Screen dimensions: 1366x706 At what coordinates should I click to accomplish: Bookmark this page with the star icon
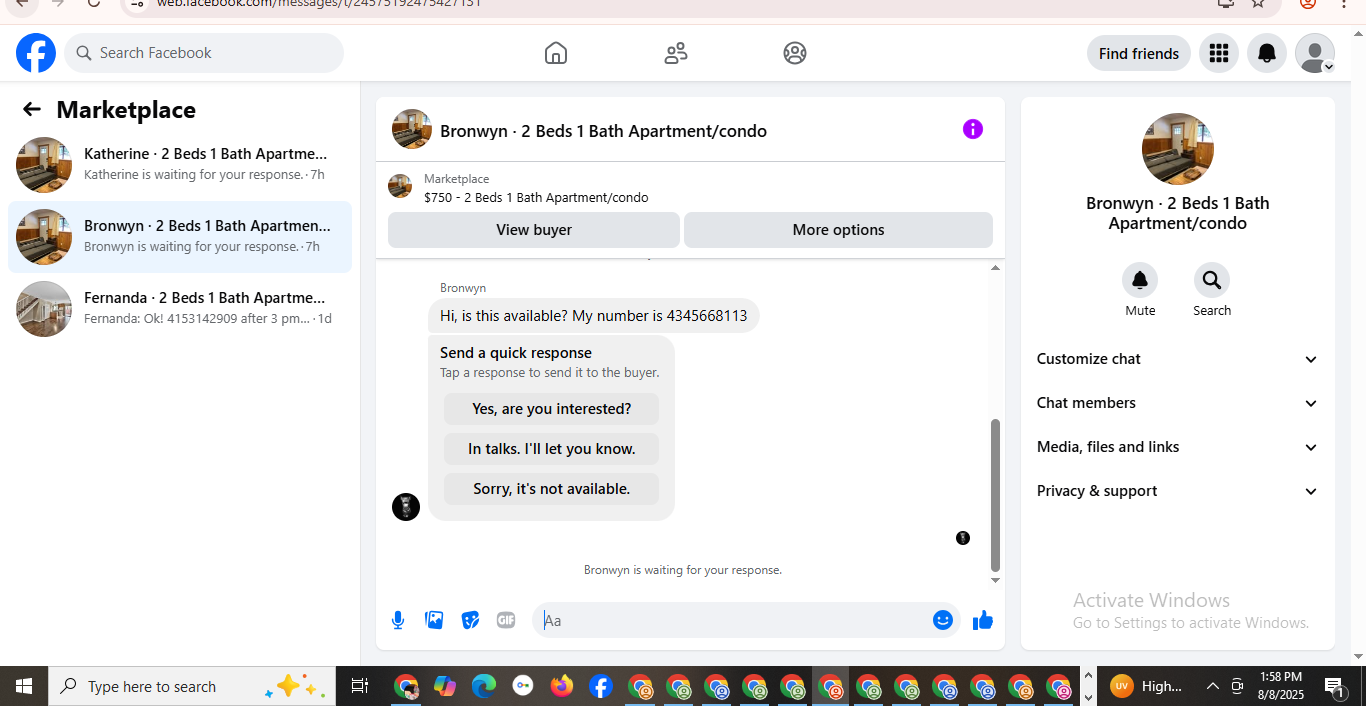click(1259, 3)
